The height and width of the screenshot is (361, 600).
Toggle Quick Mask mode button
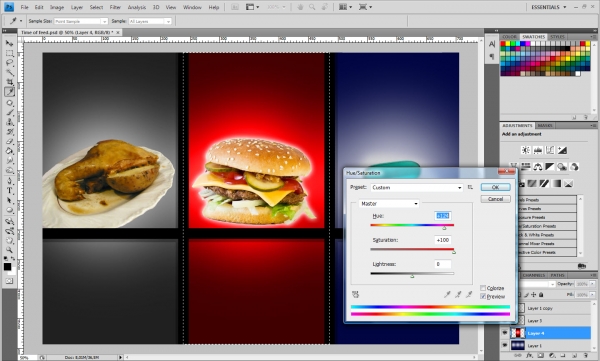[x=9, y=281]
